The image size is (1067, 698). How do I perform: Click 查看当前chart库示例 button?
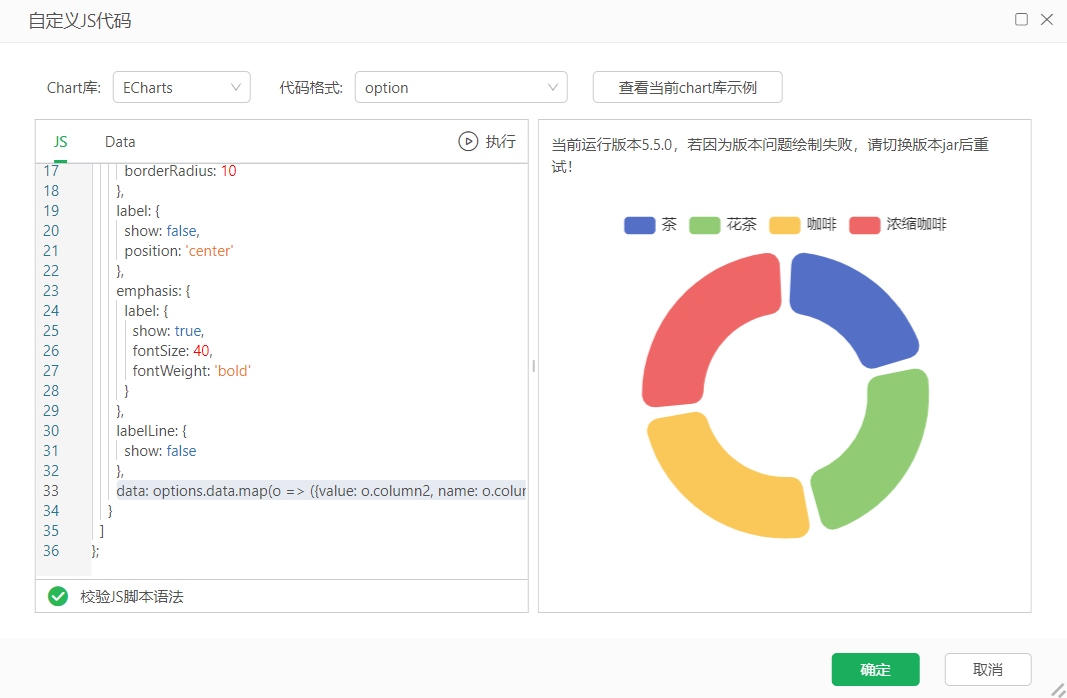click(687, 88)
